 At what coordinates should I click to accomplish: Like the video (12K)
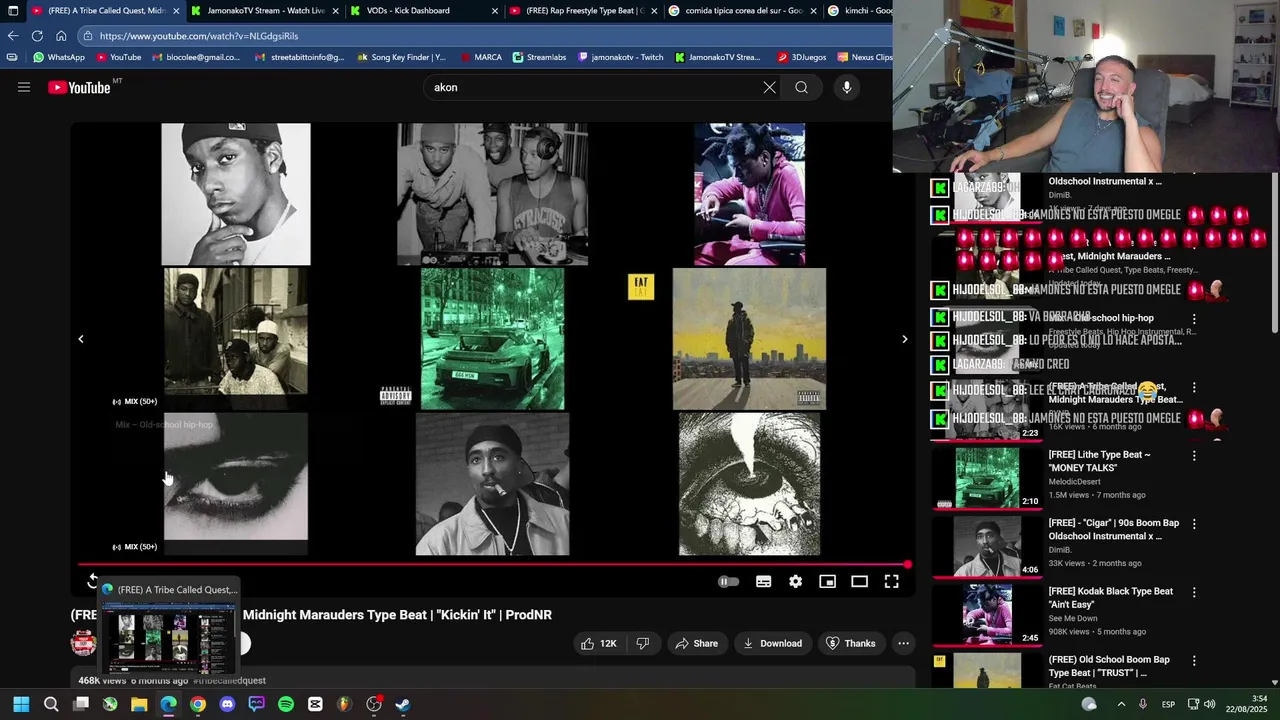pos(599,643)
